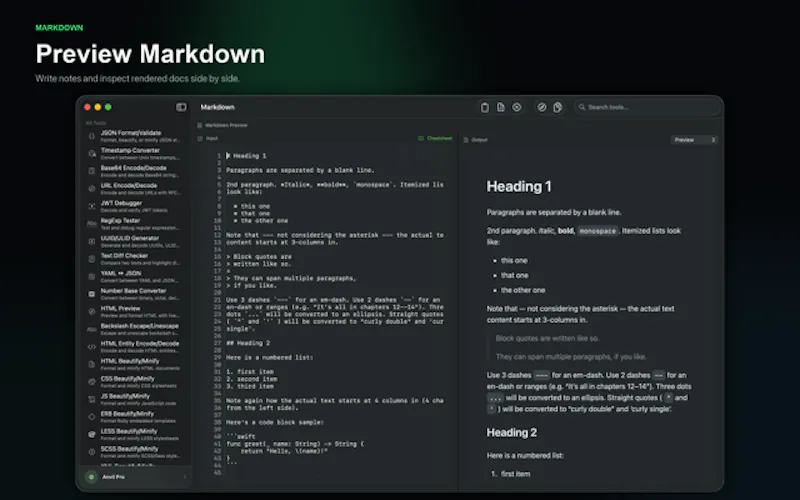The image size is (800, 500).
Task: Click rendered 'Heading 2' in preview
Action: (512, 433)
